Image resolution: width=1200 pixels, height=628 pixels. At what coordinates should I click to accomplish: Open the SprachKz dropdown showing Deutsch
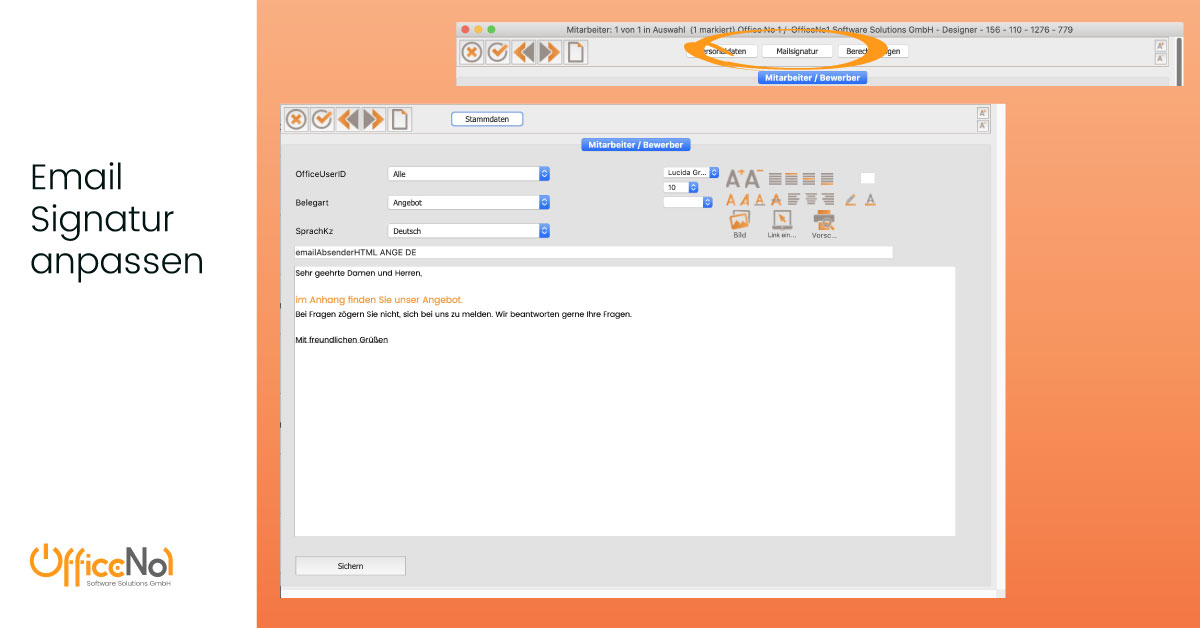[469, 231]
